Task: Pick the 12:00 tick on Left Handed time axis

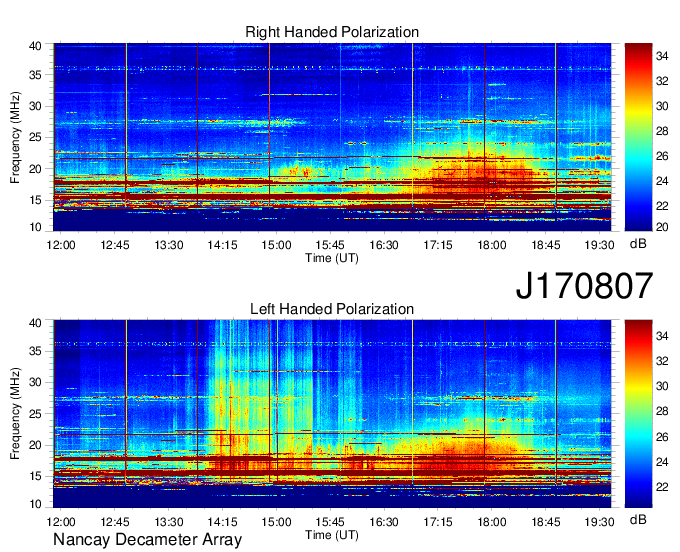Action: tap(61, 522)
